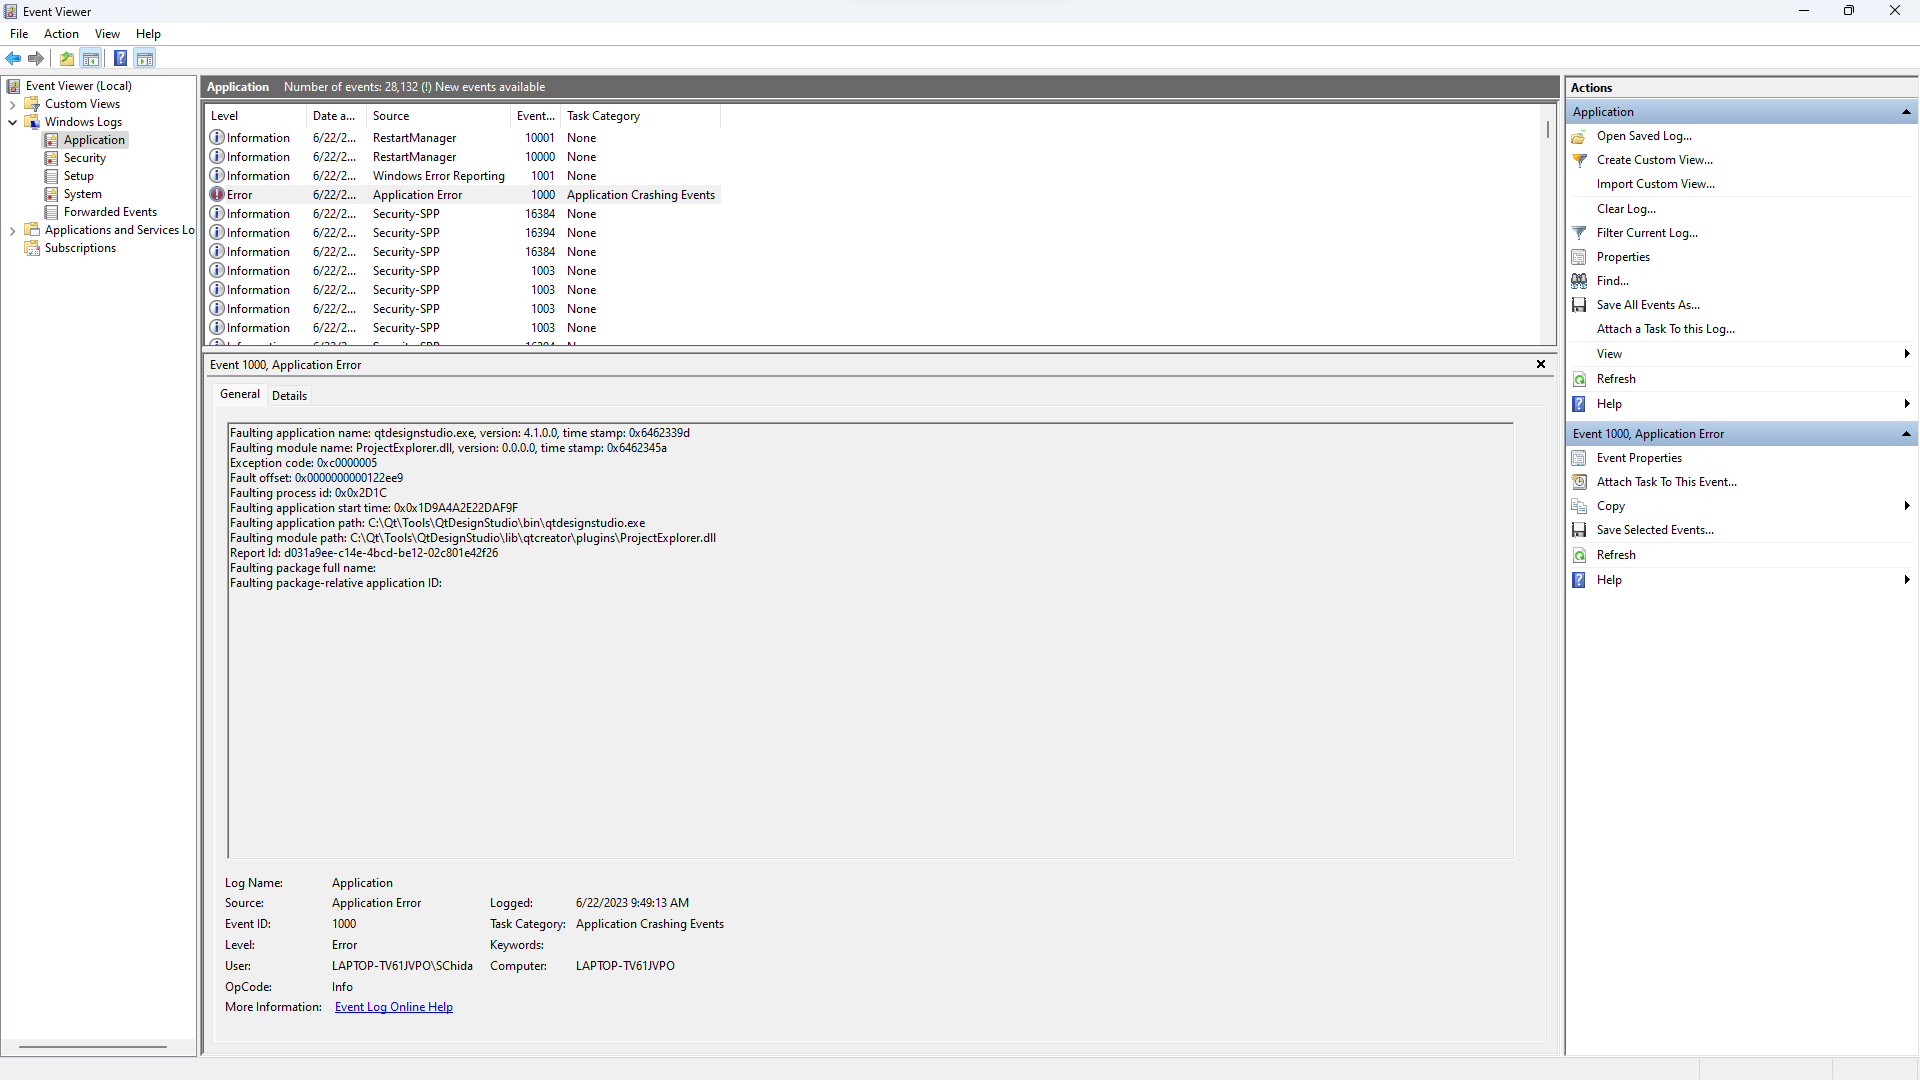
Task: Click the Subscriptions icon in tree
Action: (x=32, y=248)
